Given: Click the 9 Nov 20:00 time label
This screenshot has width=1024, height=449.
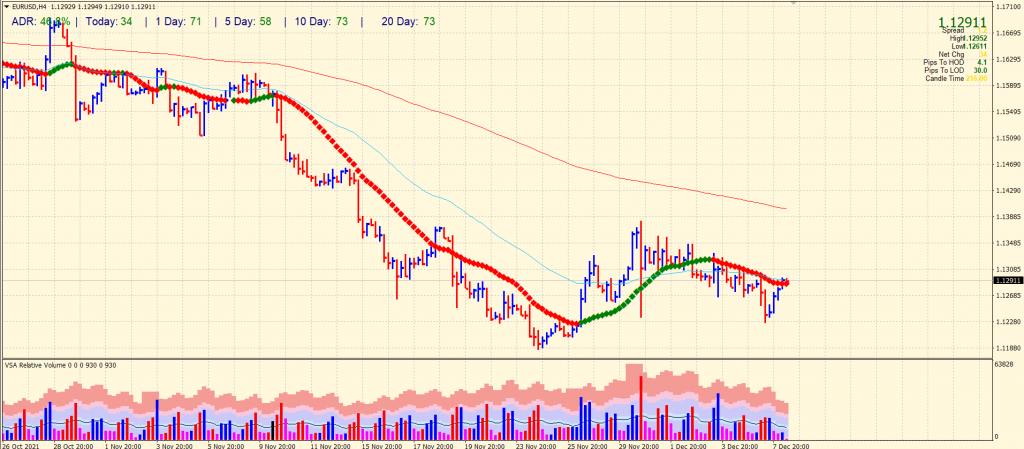Looking at the screenshot, I should pos(278,445).
